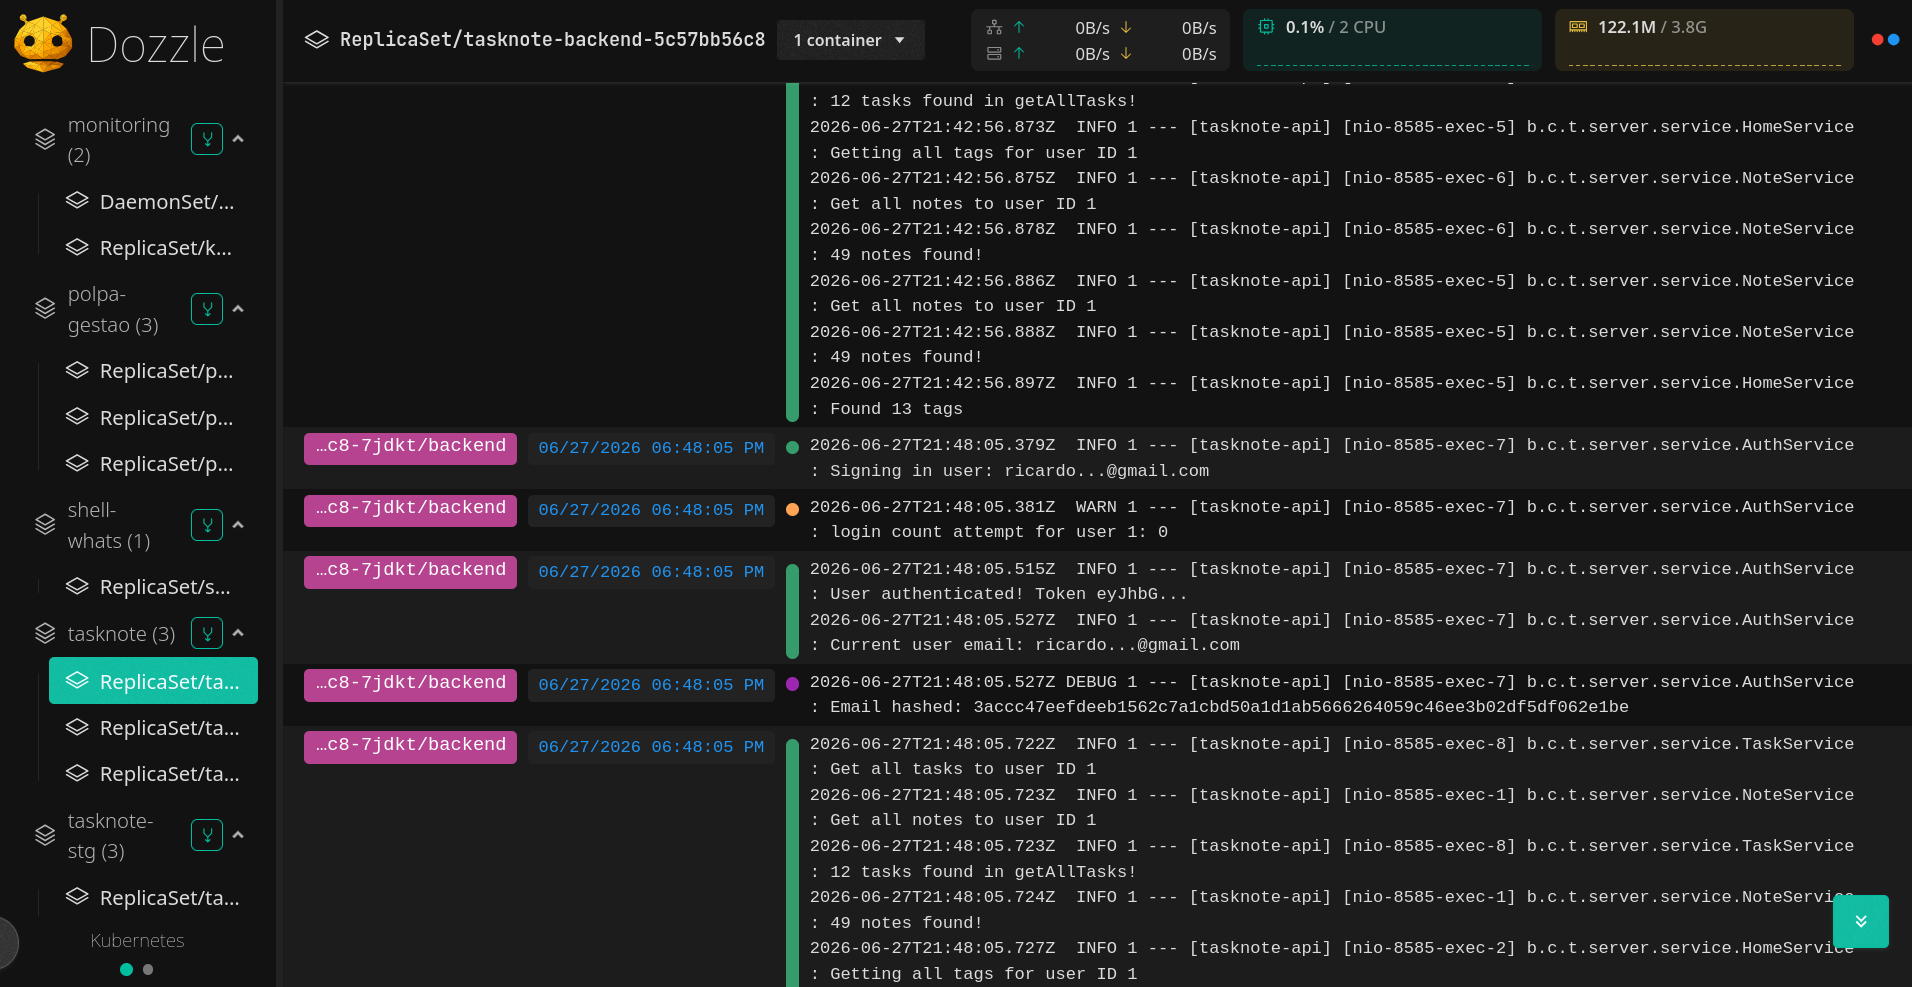Click the ReplicaSet/tasknote-backend-5c57bb56c8 title

click(x=552, y=40)
